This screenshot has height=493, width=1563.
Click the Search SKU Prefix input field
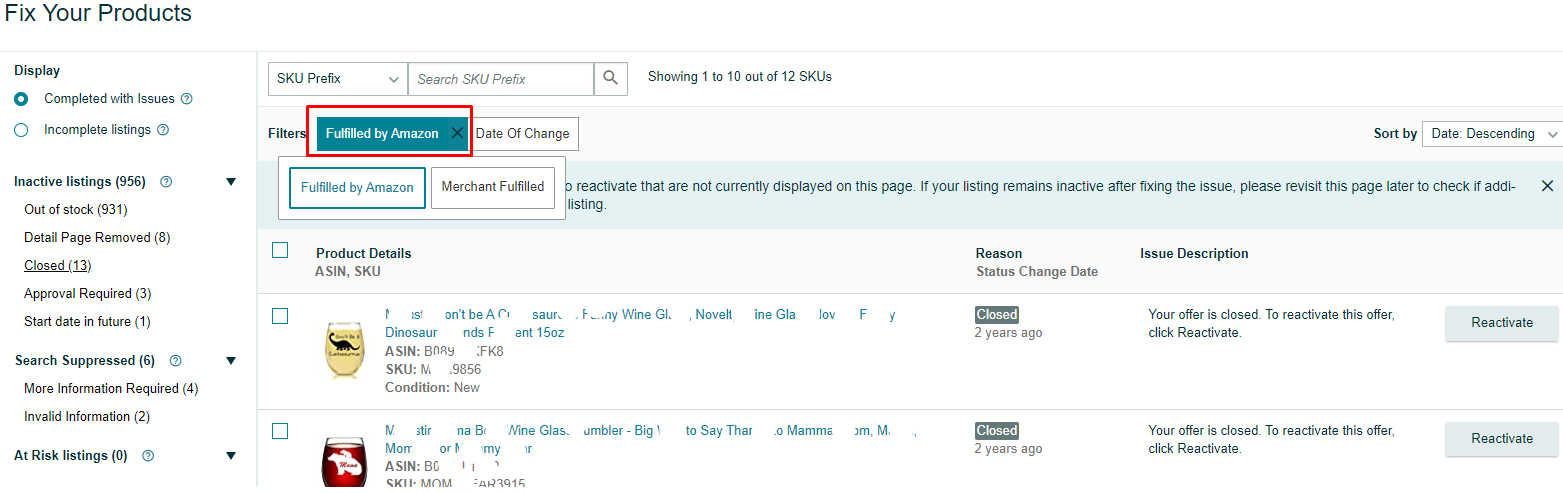pos(501,79)
